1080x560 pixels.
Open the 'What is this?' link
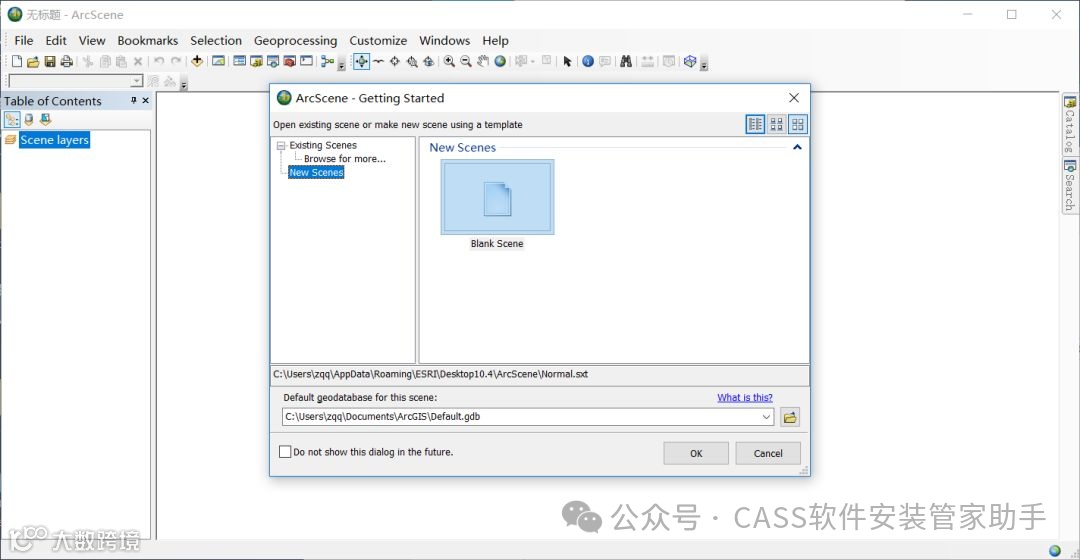point(745,397)
